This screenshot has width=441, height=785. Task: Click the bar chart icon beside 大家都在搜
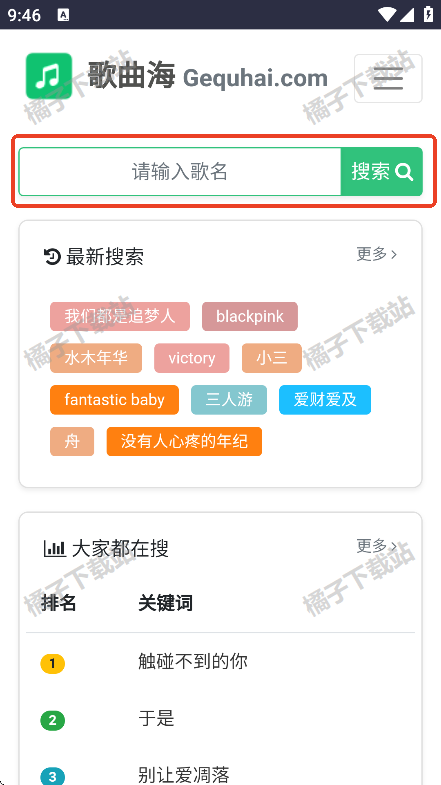55,549
